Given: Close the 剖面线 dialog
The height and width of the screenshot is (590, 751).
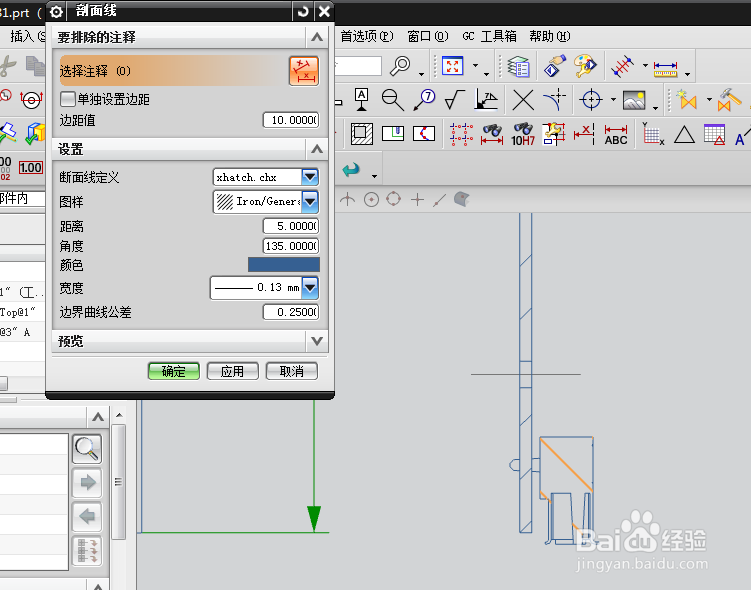Looking at the screenshot, I should (x=324, y=11).
